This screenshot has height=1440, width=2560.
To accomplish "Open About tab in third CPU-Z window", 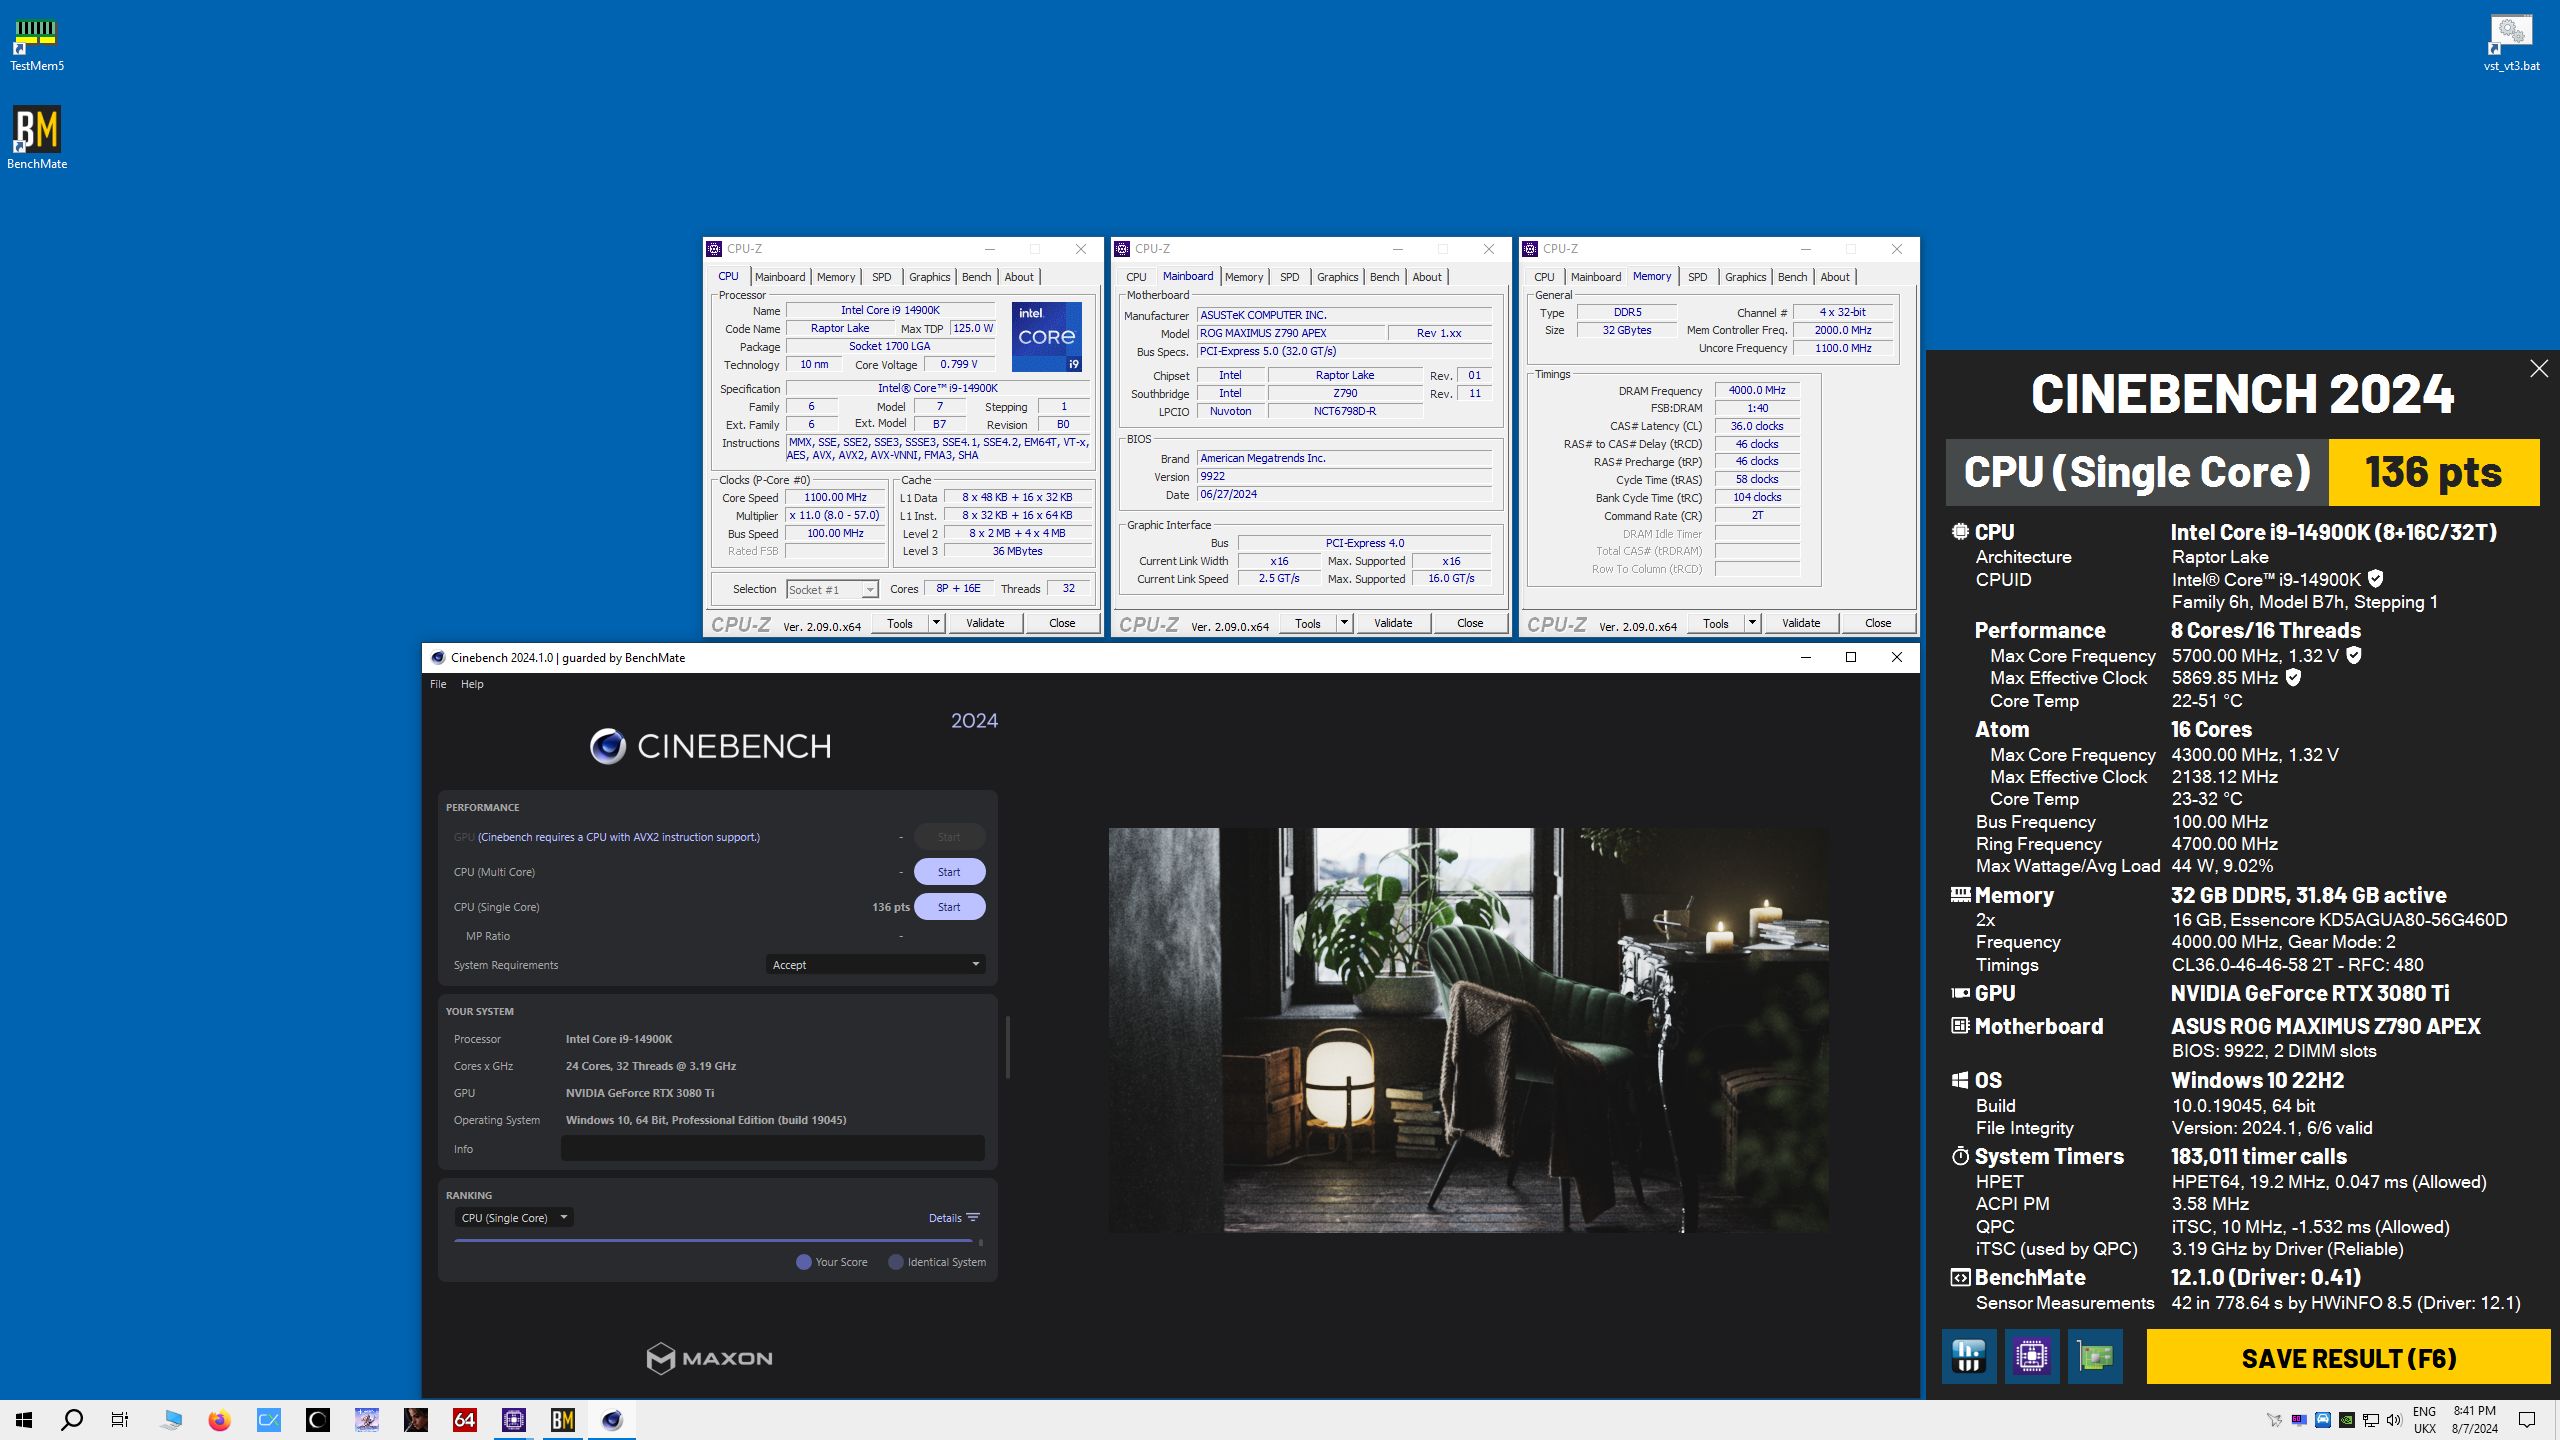I will [1834, 277].
